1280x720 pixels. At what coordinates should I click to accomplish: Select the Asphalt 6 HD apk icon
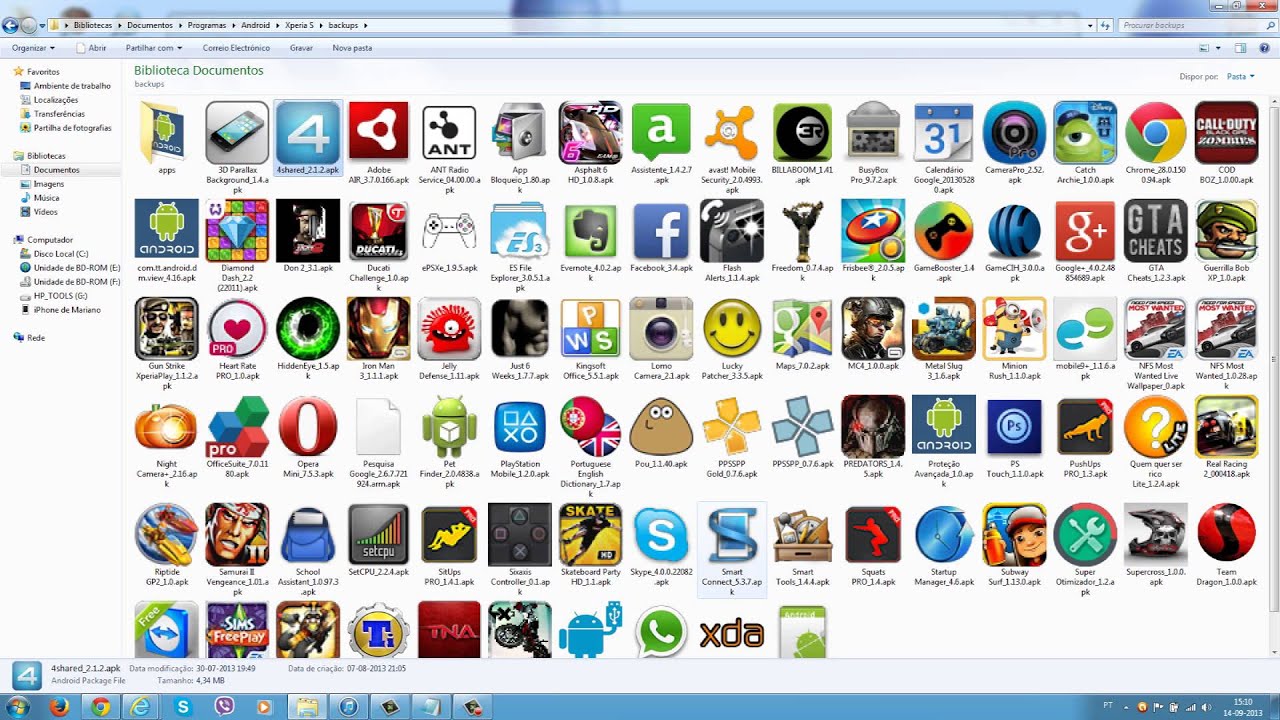(x=590, y=132)
